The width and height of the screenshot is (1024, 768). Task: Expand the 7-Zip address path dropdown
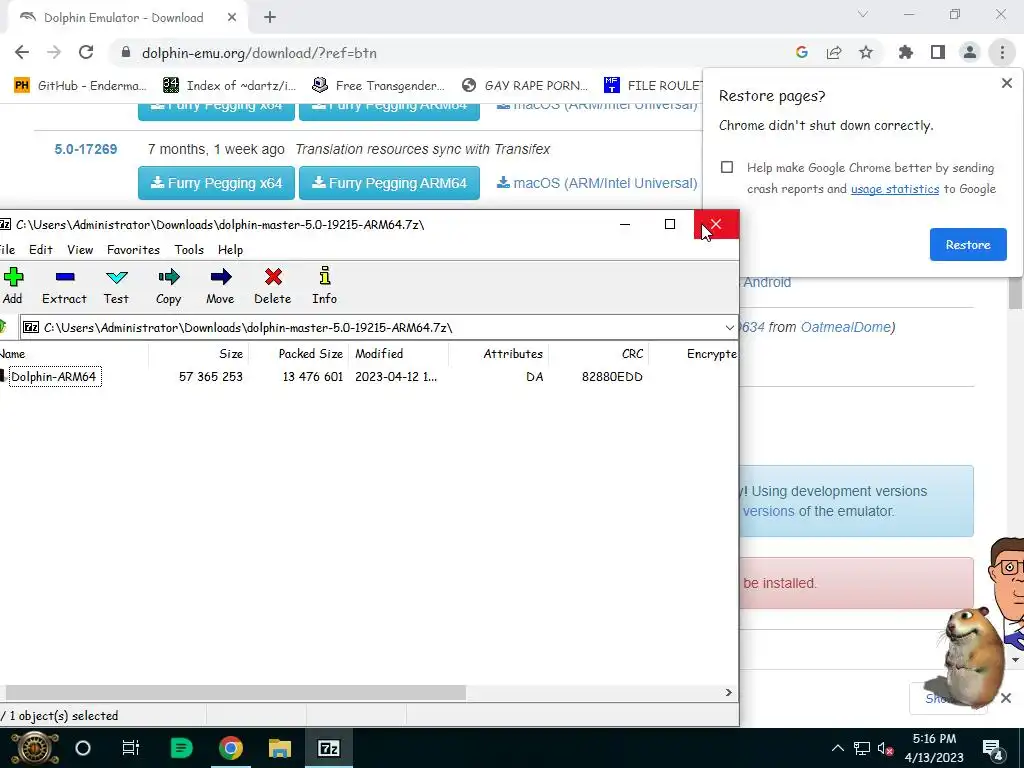(x=729, y=327)
